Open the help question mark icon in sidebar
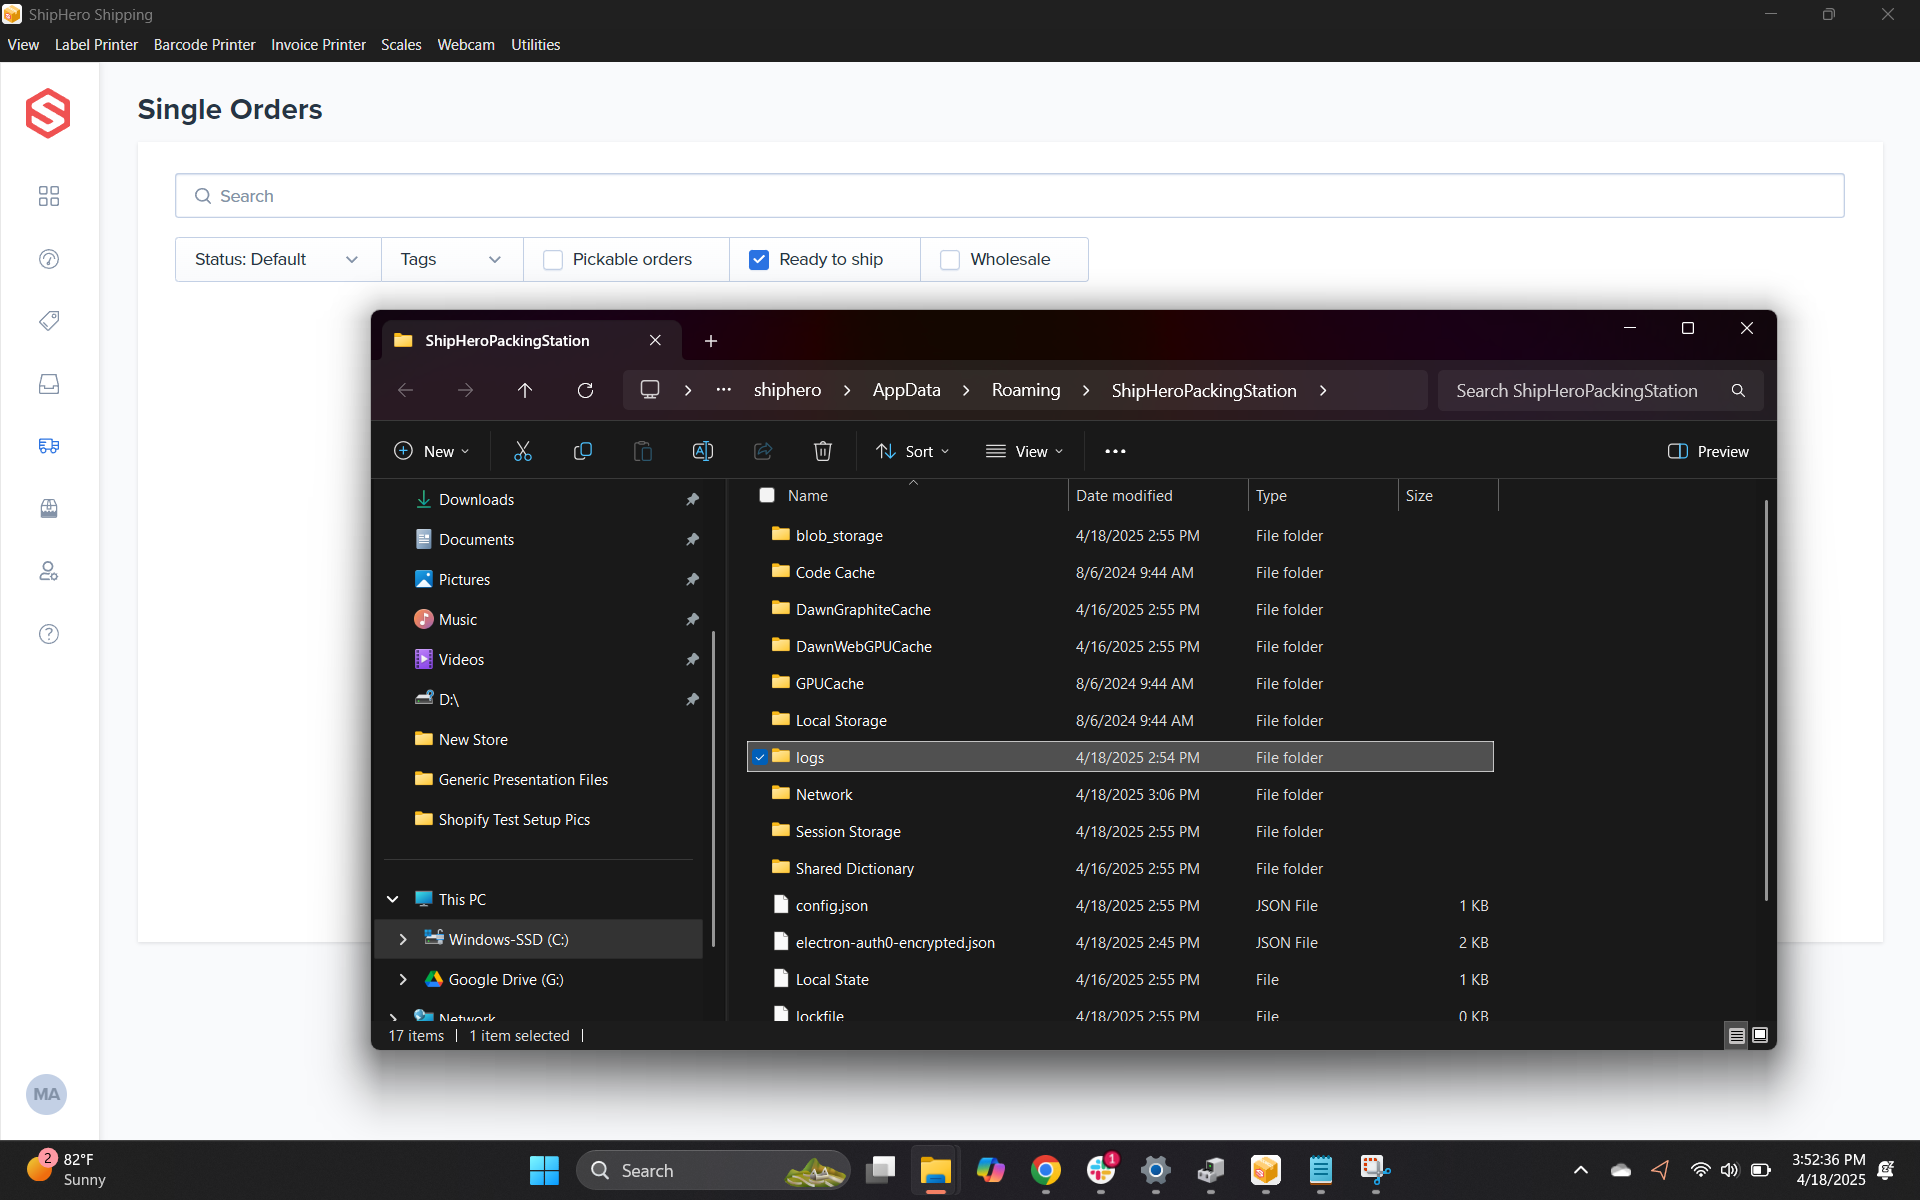The image size is (1920, 1200). pos(48,634)
